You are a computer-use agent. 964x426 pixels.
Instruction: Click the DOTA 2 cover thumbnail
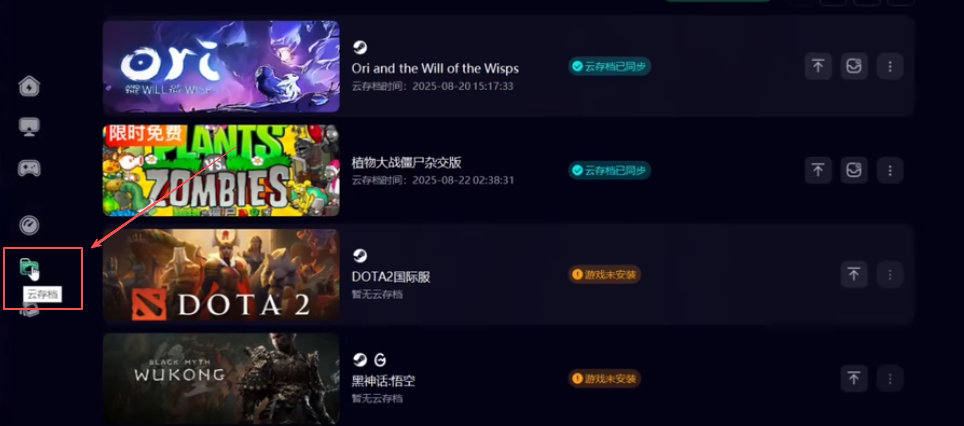[x=221, y=275]
